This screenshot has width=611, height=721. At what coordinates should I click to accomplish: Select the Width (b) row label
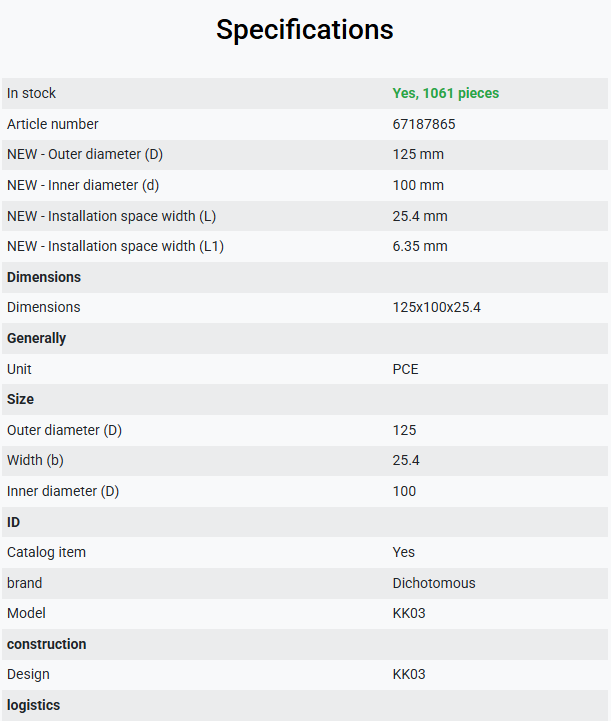[35, 460]
